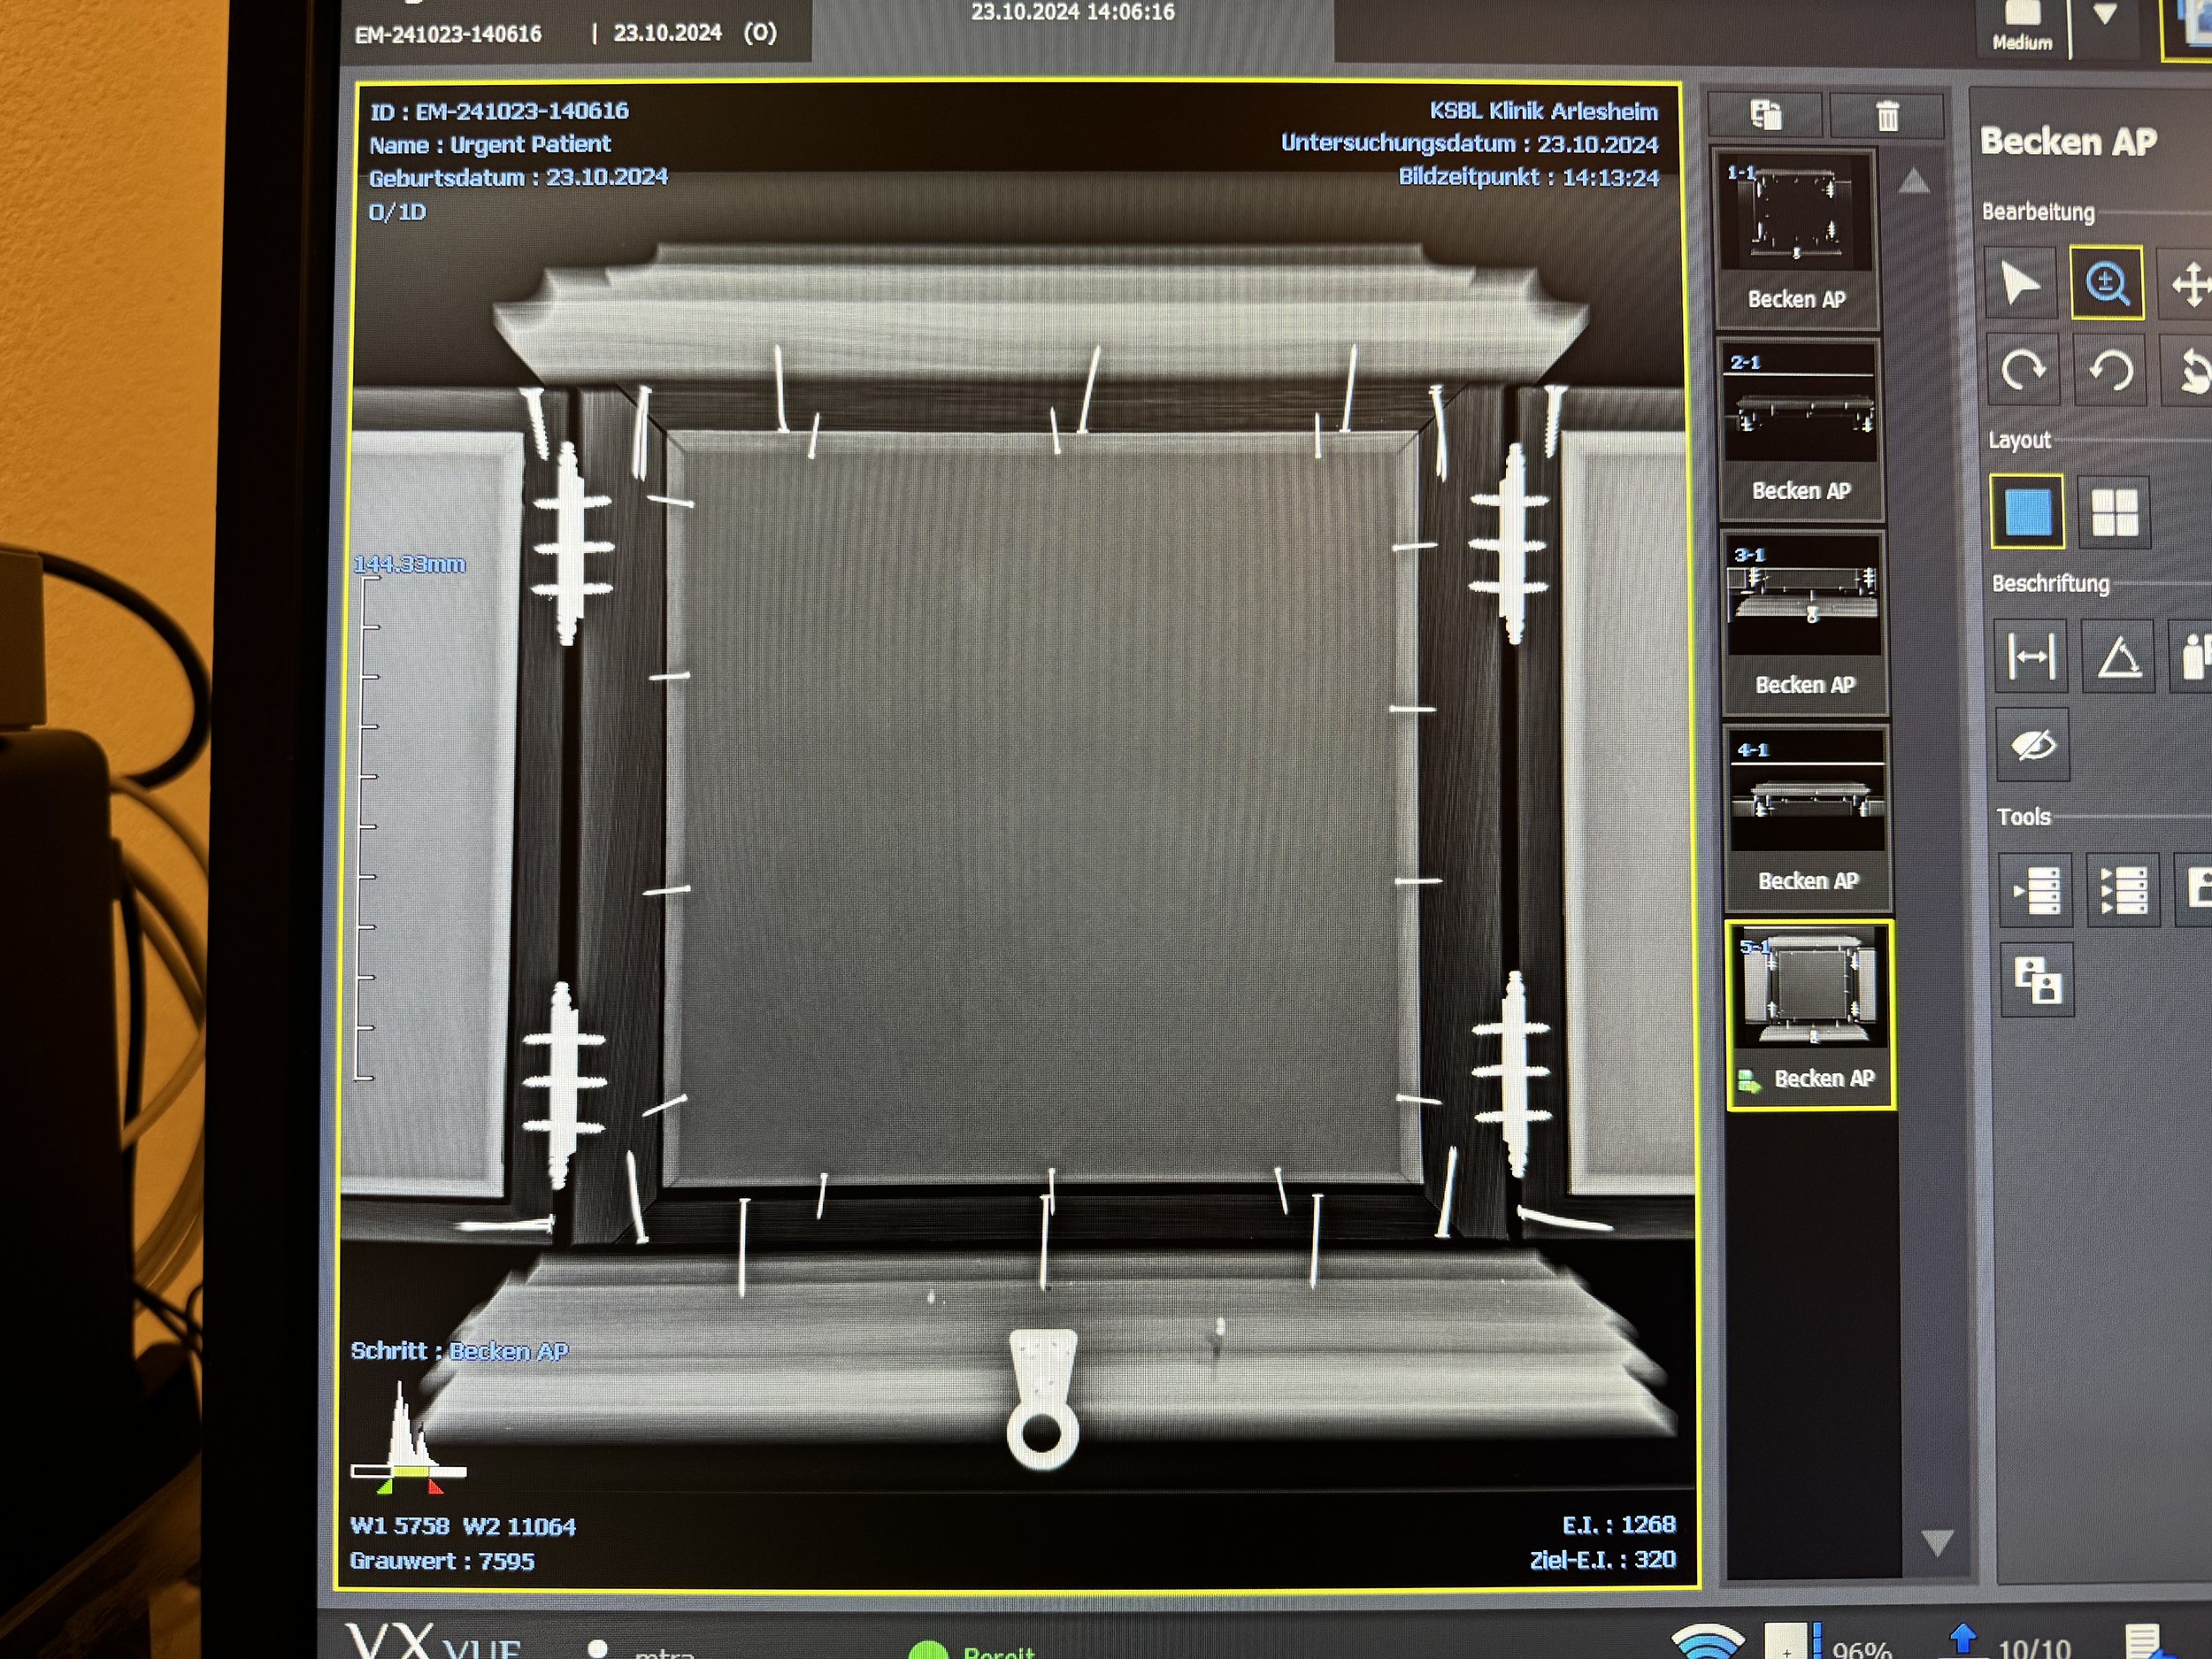This screenshot has width=2212, height=1659.
Task: Click the red histogram marker
Action: tap(434, 1487)
